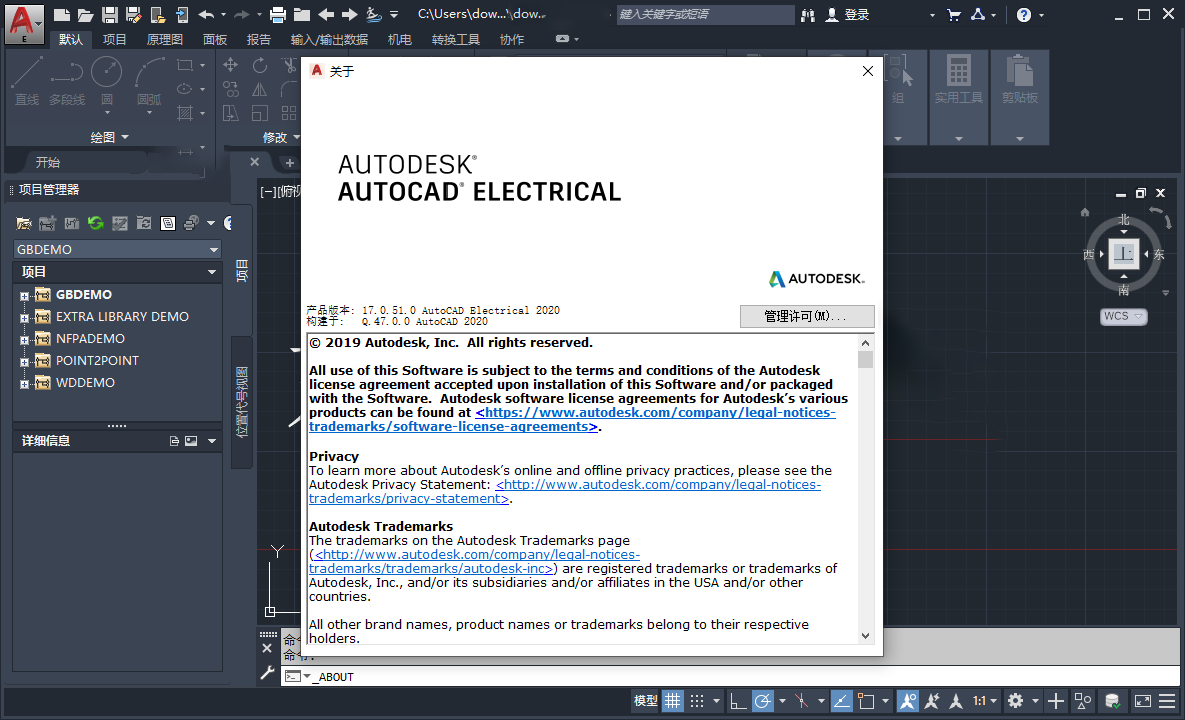This screenshot has height=720, width=1185.
Task: Click the Manage License (管理许可) button
Action: pyautogui.click(x=807, y=317)
